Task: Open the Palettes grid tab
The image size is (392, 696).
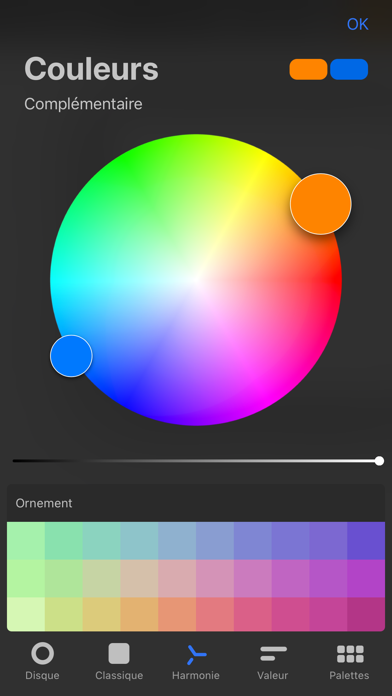Action: [349, 661]
